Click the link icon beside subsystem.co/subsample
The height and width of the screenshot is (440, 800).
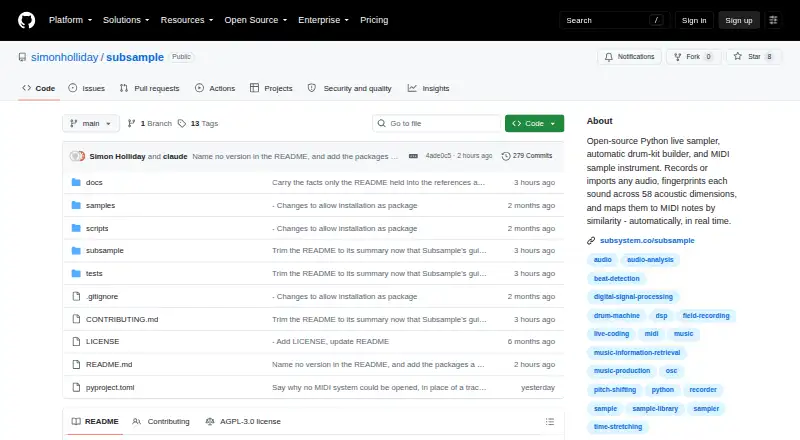coord(591,240)
